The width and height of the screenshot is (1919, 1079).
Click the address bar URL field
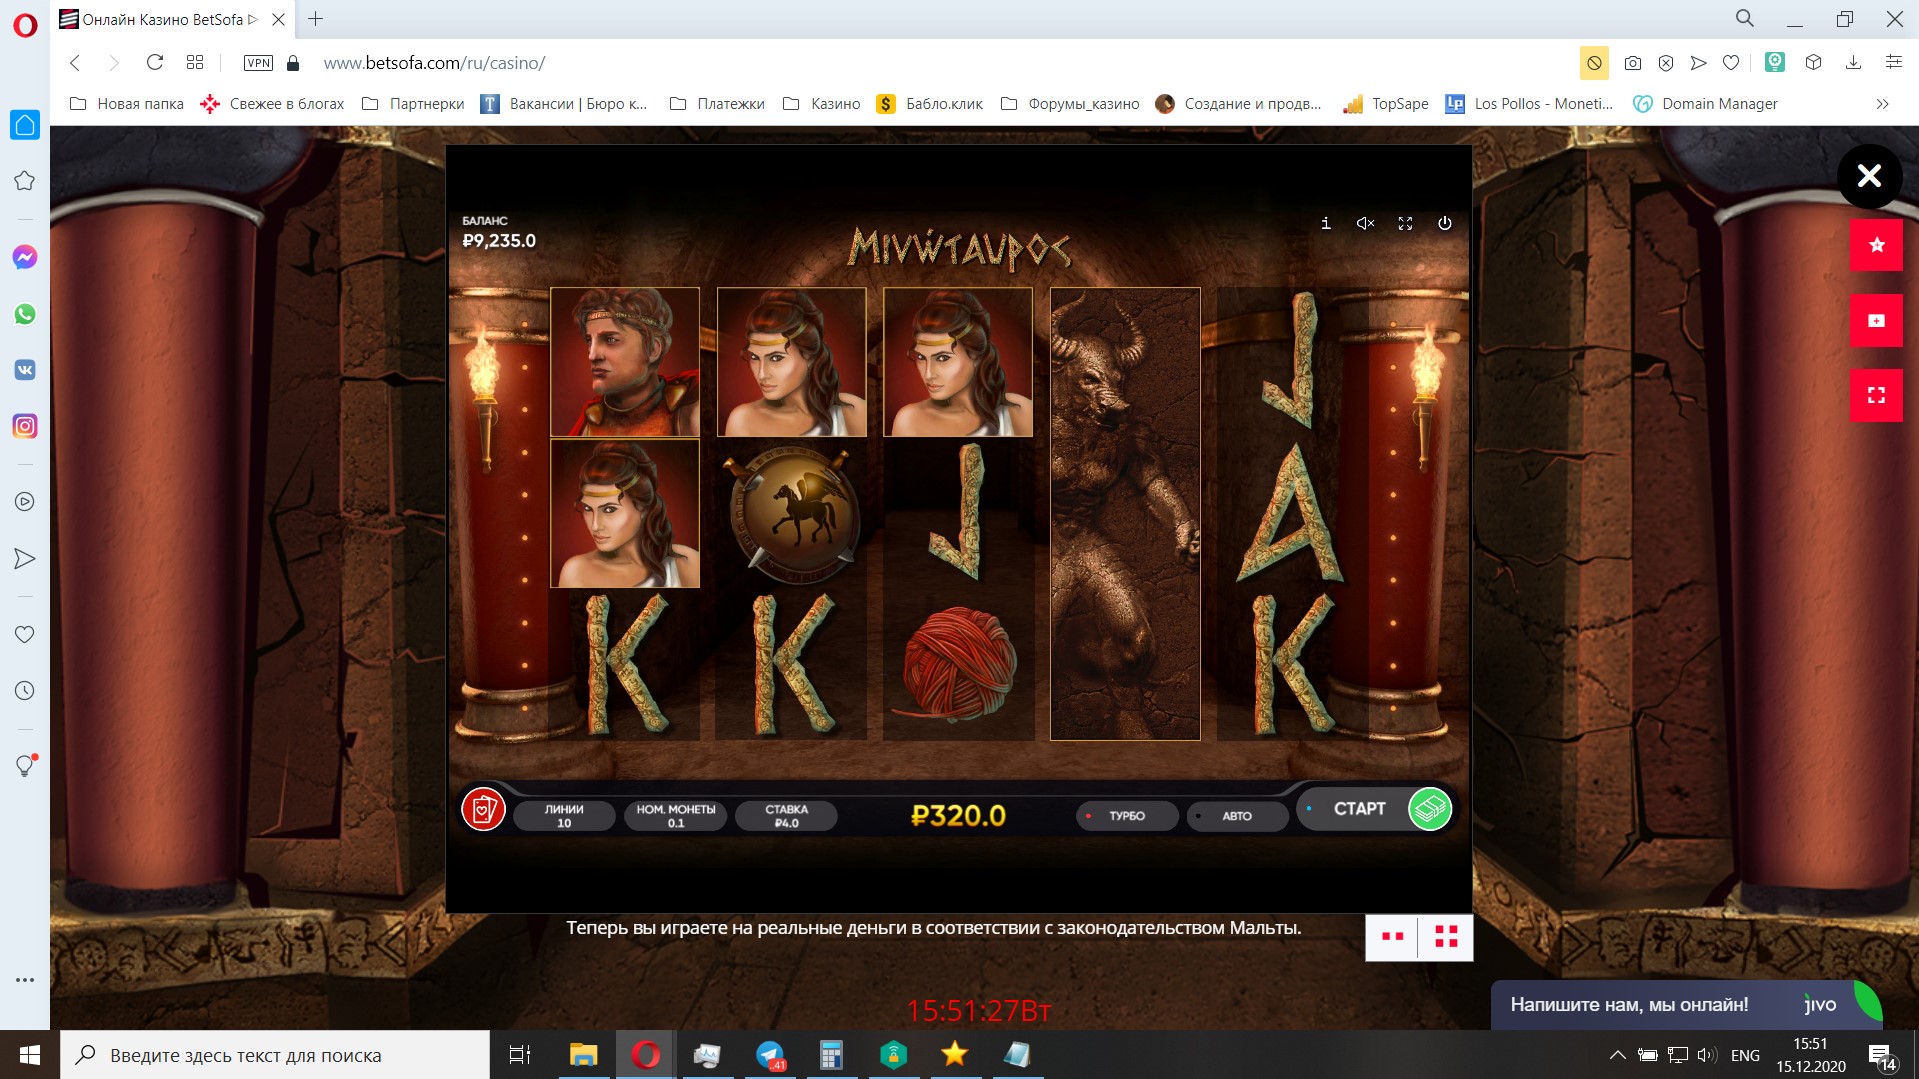pyautogui.click(x=434, y=63)
